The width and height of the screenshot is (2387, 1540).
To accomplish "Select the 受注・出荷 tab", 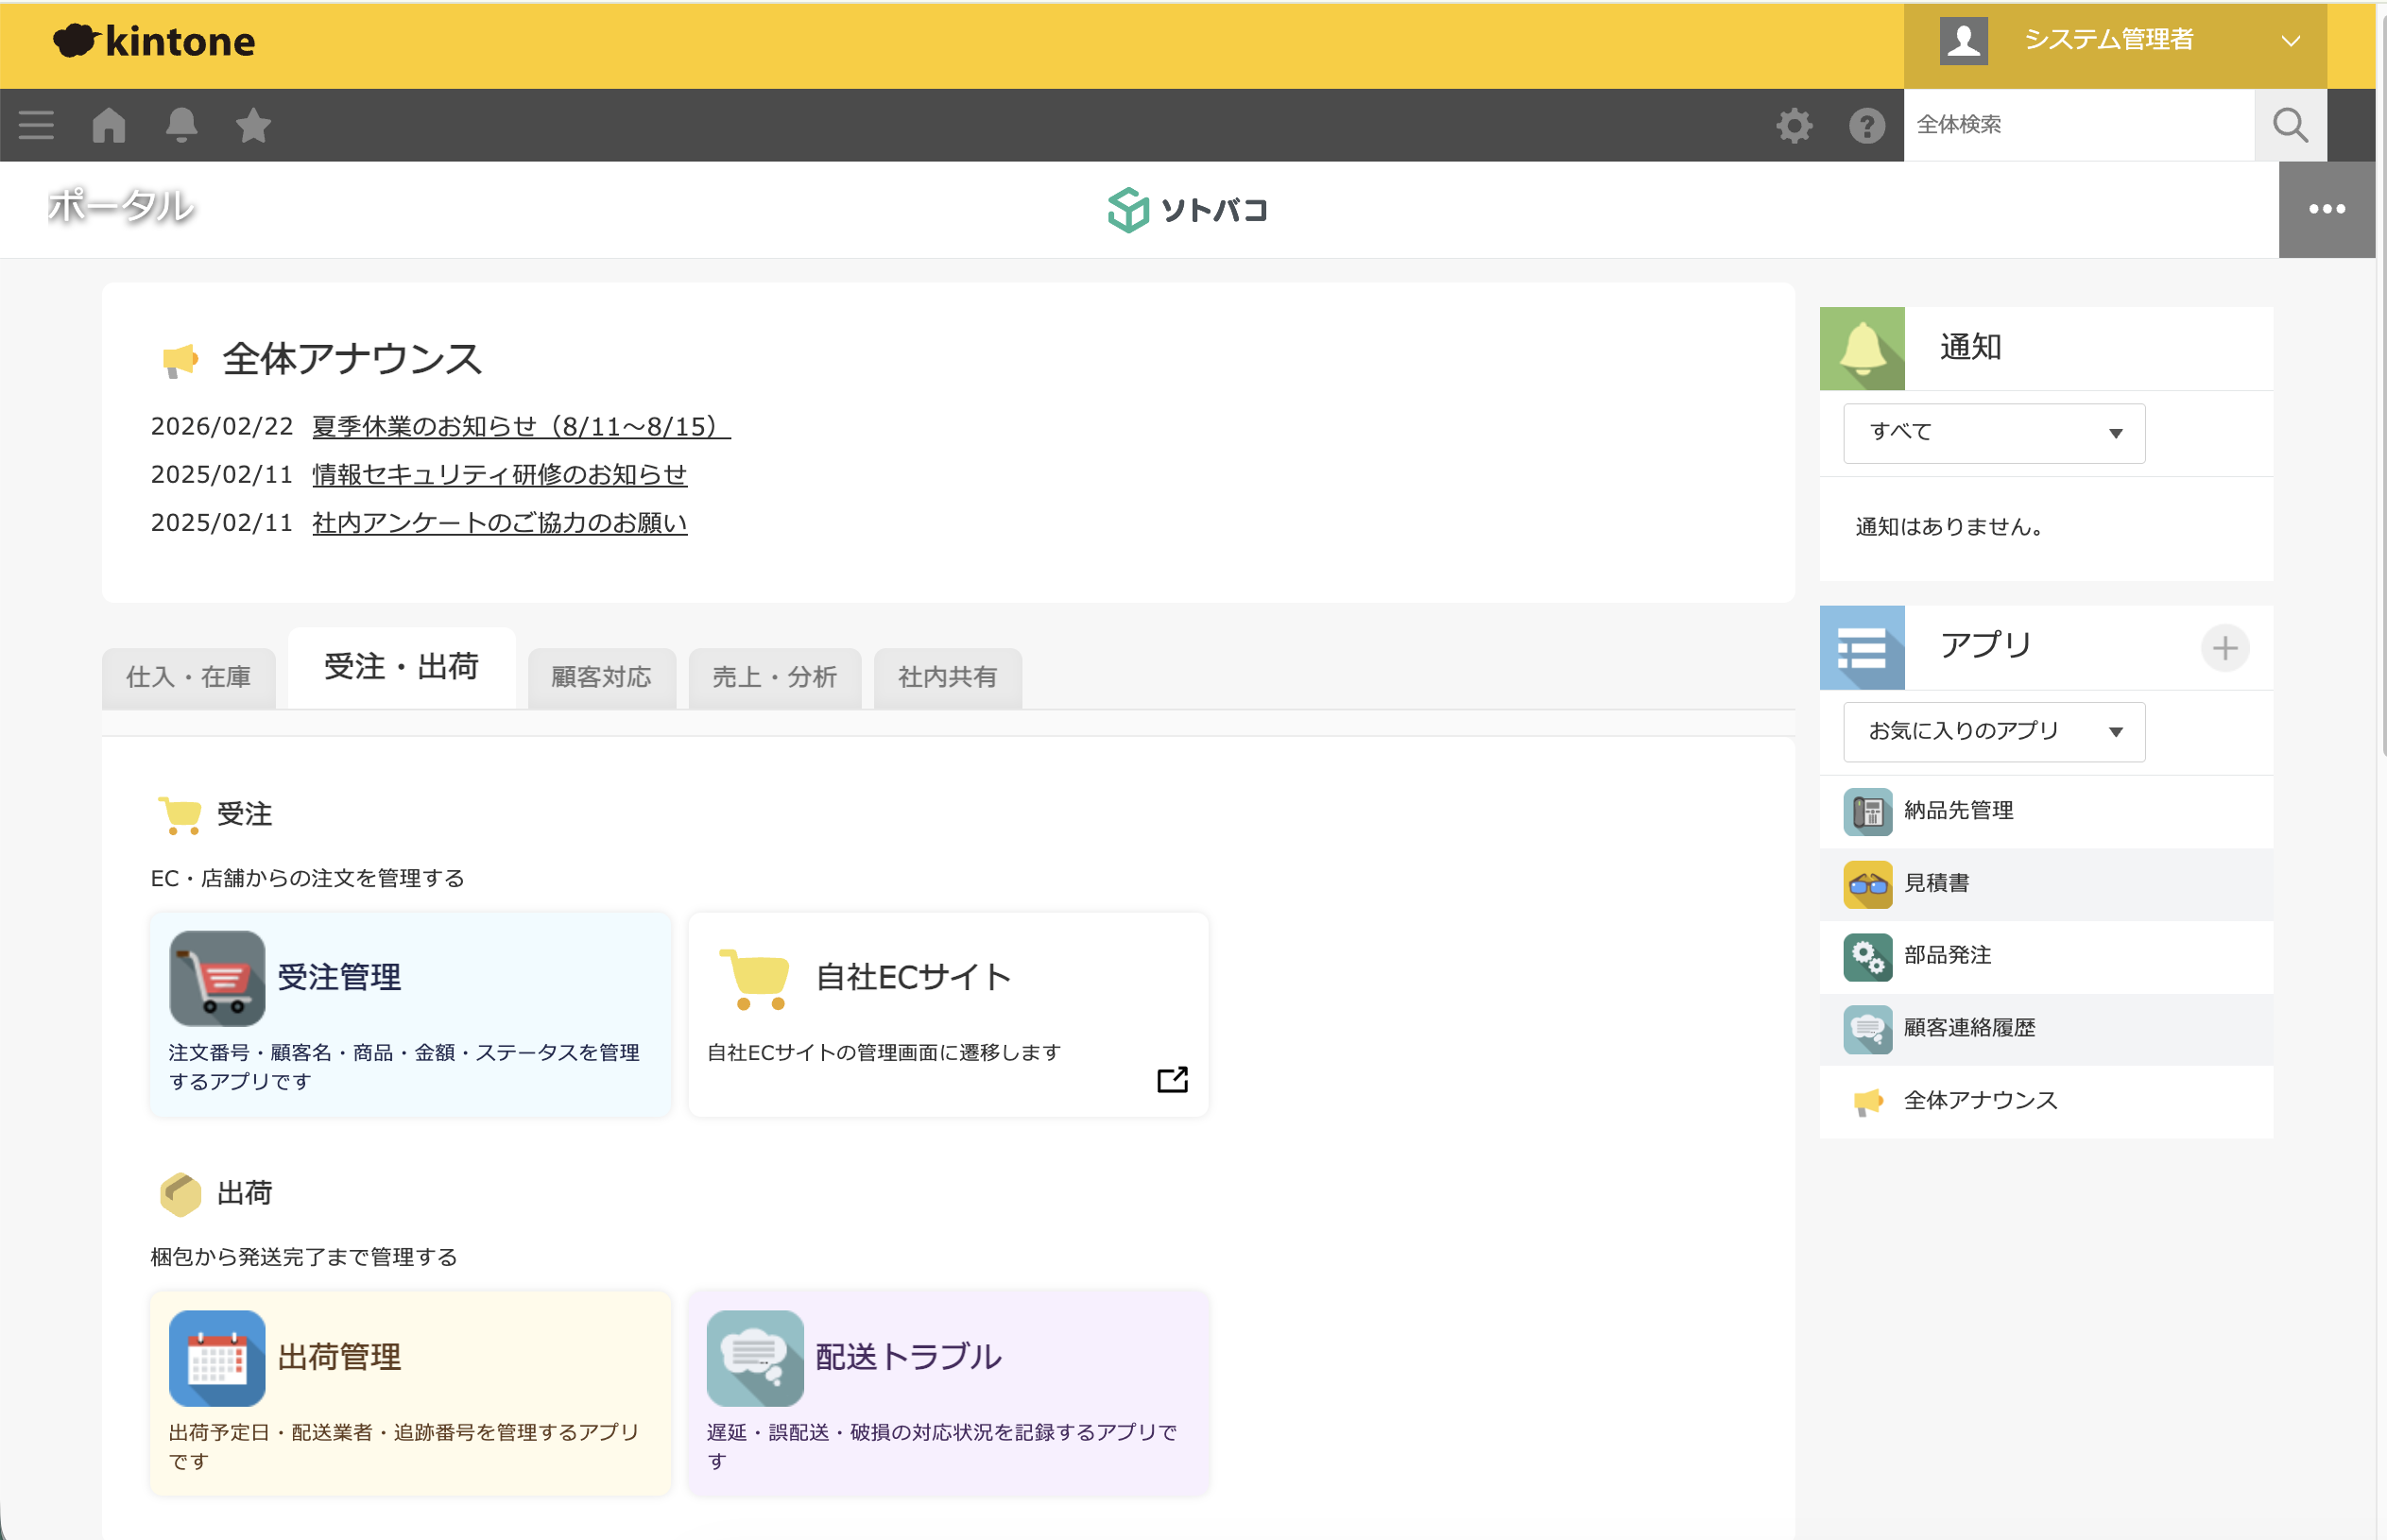I will tap(401, 667).
